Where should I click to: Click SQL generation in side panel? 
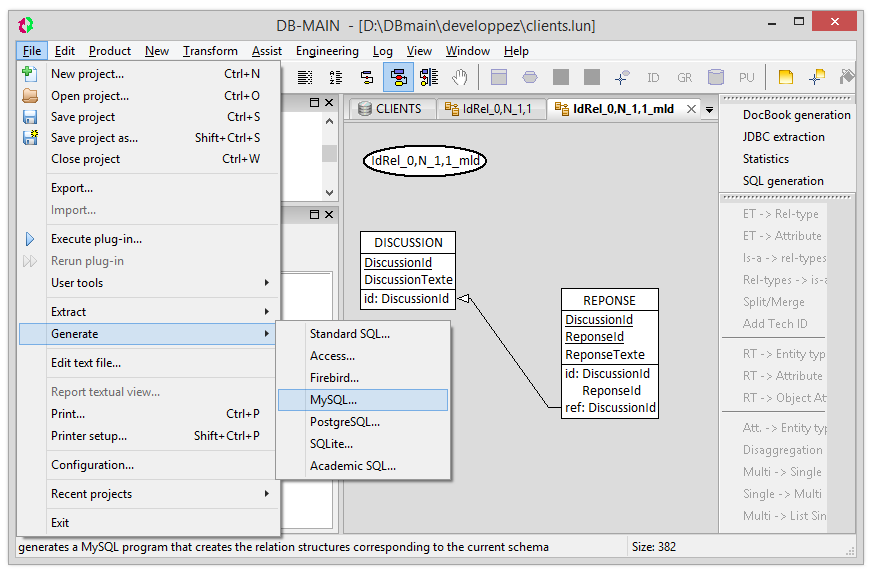point(783,181)
